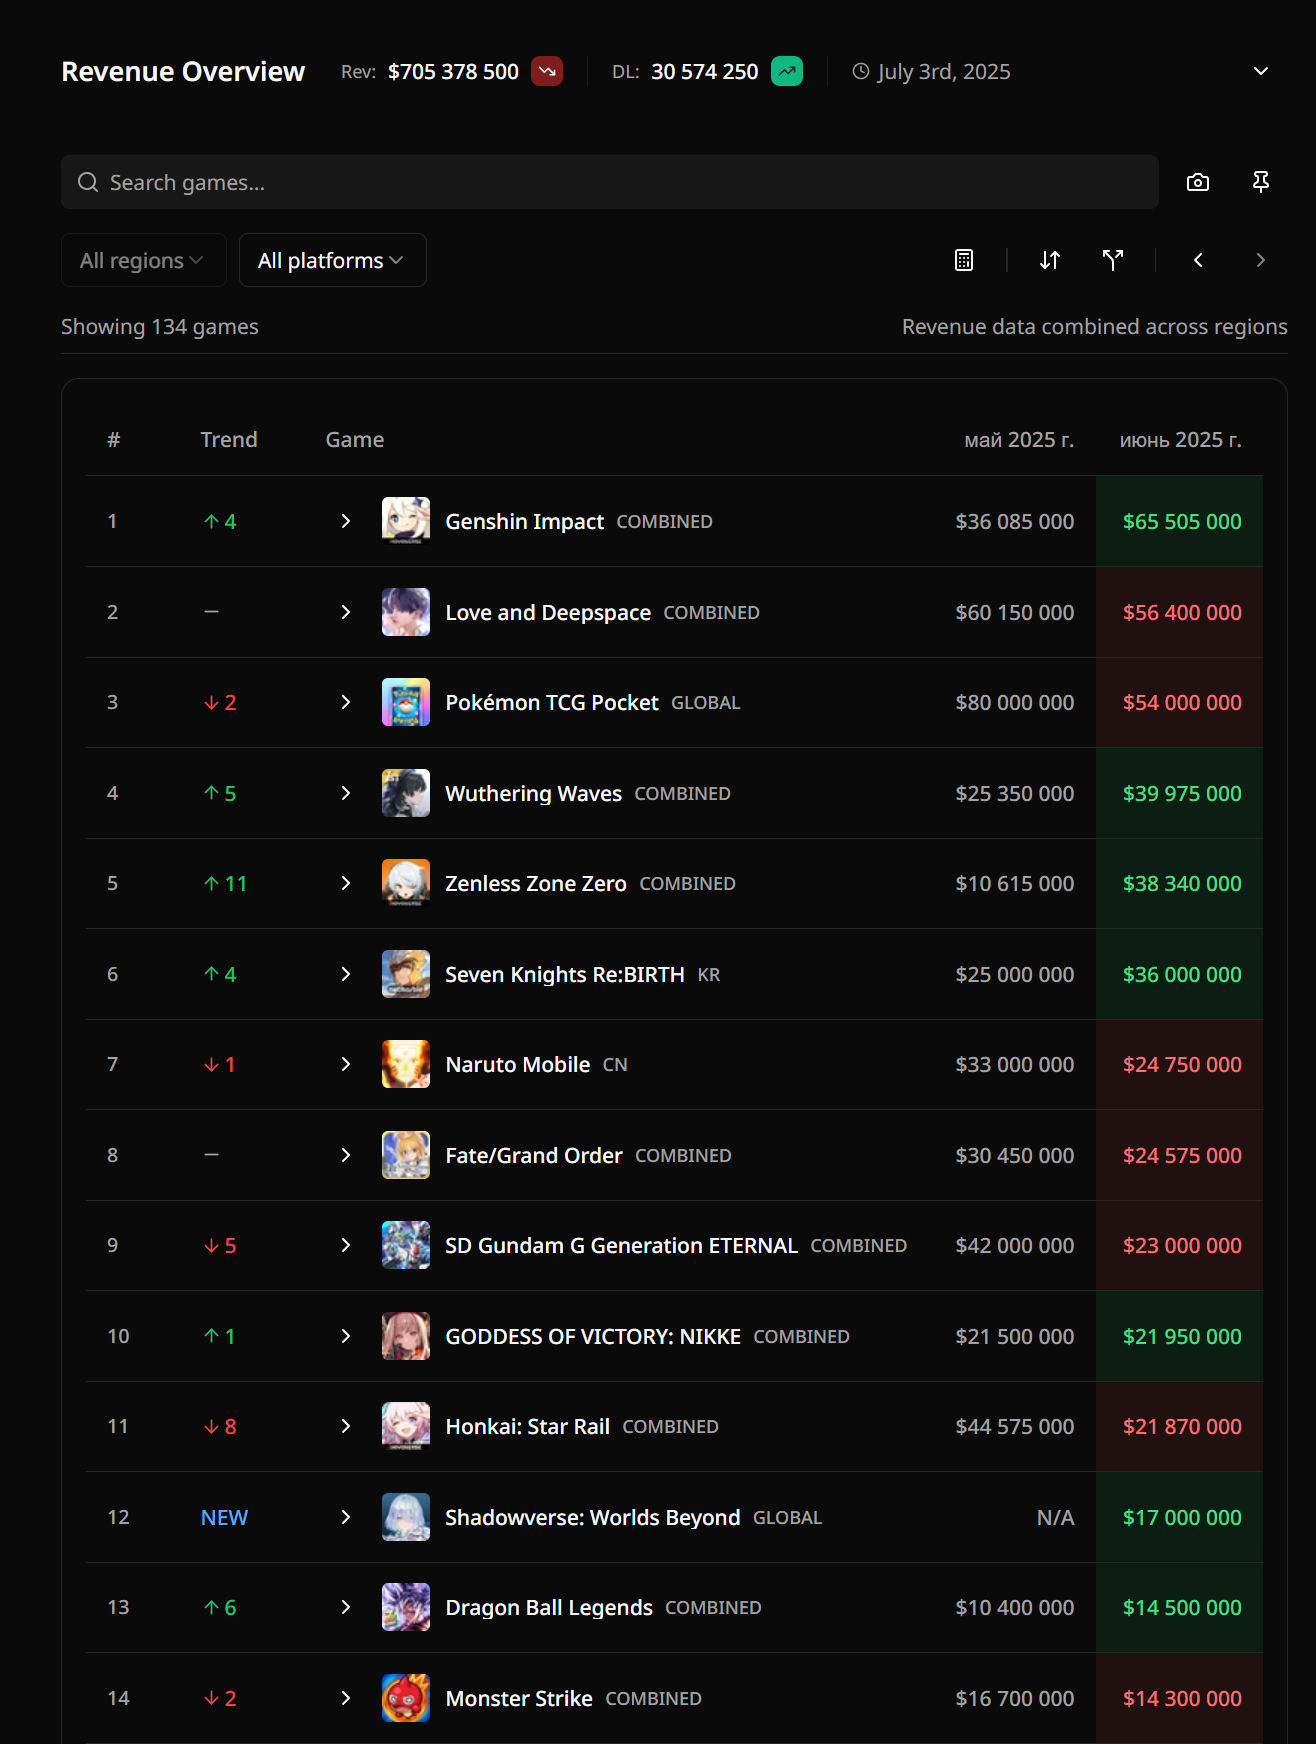Click the SD Gundam G Generation ETERNAL icon
The image size is (1316, 1744).
pyautogui.click(x=406, y=1245)
